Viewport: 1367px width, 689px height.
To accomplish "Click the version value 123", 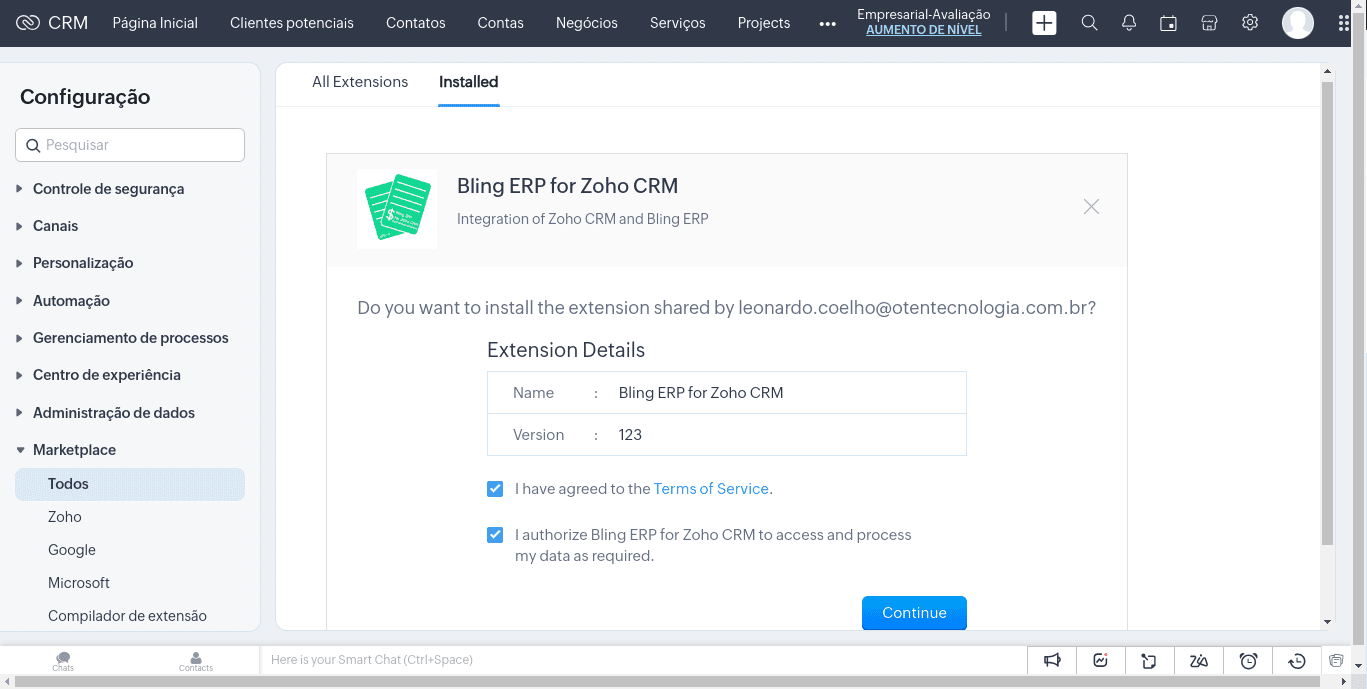I will coord(630,435).
